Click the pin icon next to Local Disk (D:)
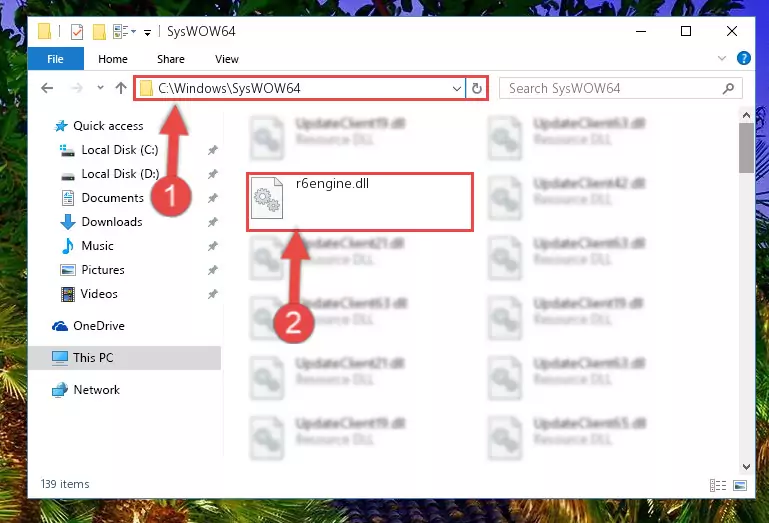769x523 pixels. click(x=212, y=174)
